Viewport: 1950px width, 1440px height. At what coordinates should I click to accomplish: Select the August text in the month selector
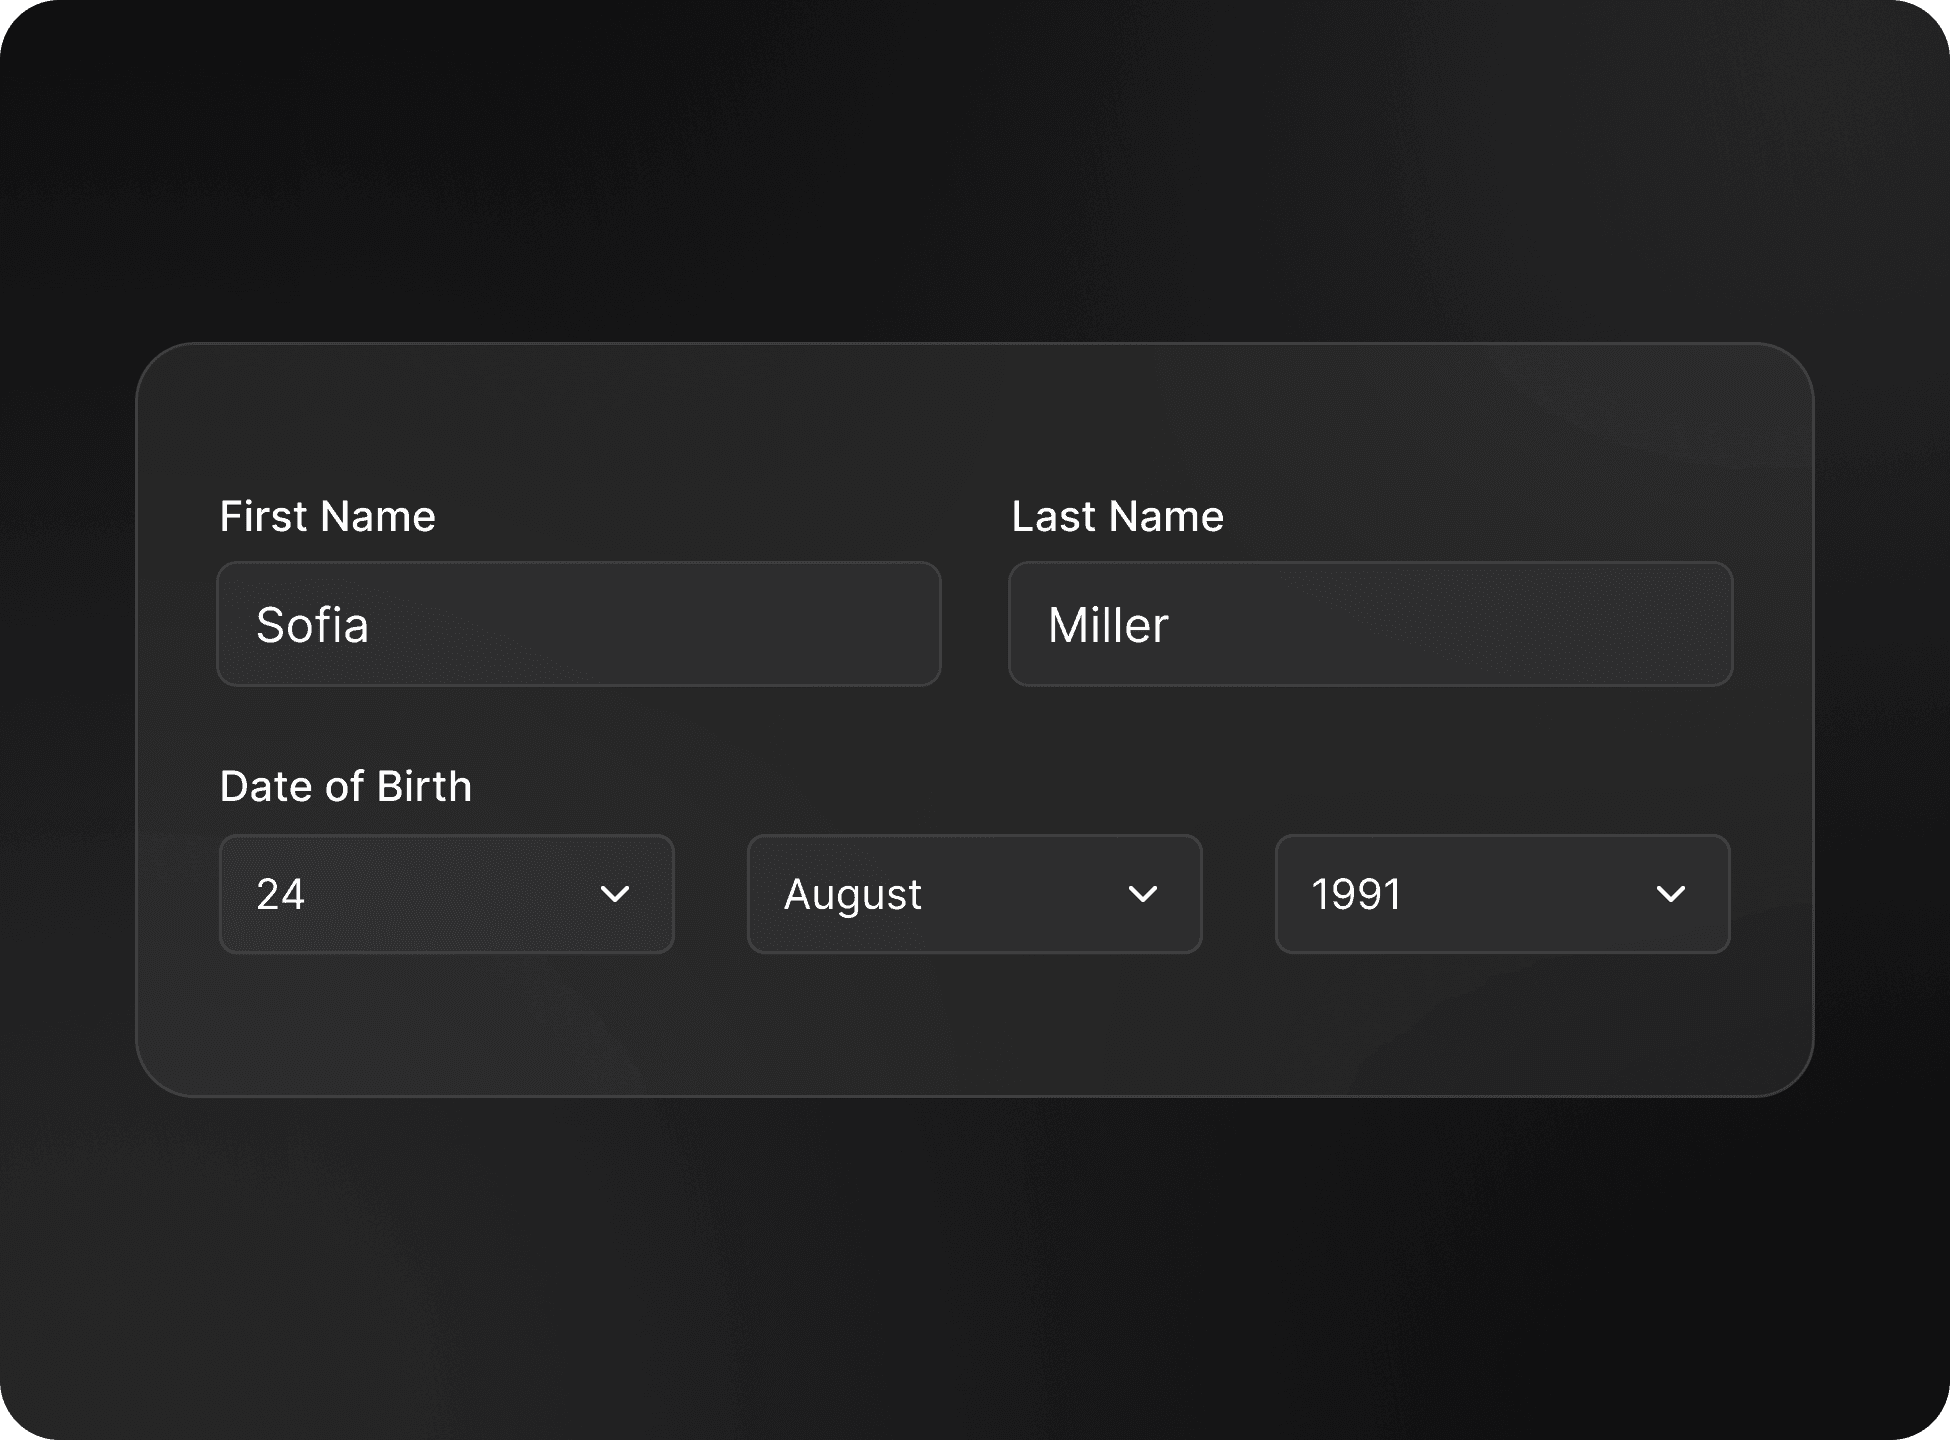pos(853,896)
